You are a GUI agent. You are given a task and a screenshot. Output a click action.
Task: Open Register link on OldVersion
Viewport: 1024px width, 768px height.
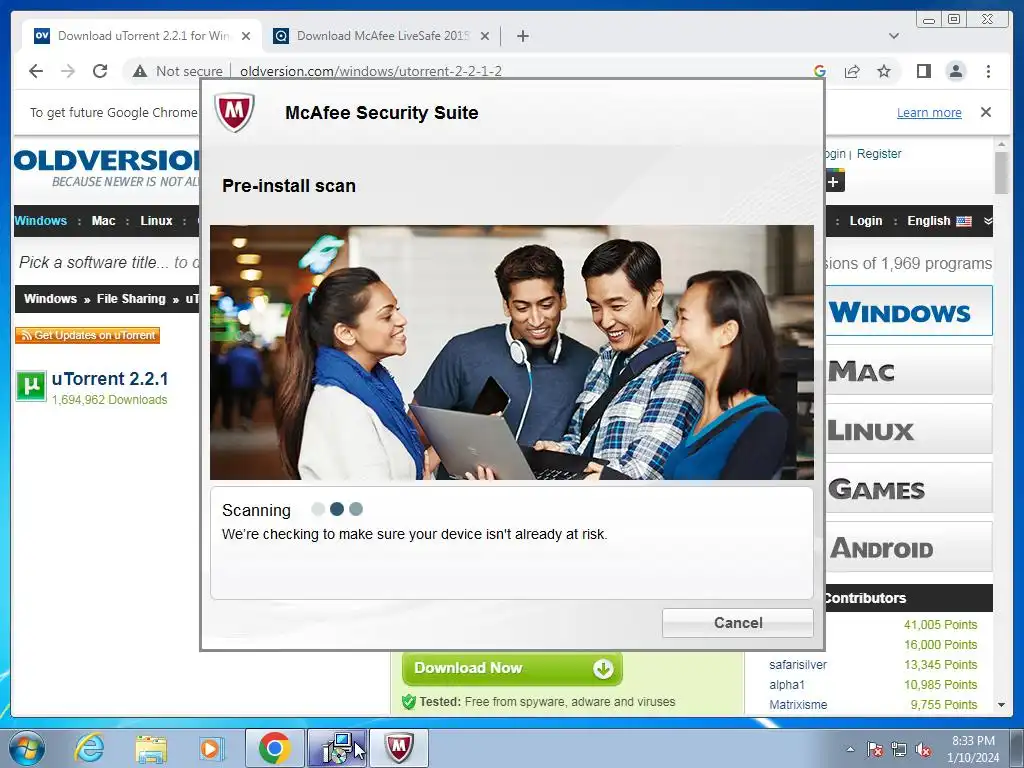[x=878, y=153]
